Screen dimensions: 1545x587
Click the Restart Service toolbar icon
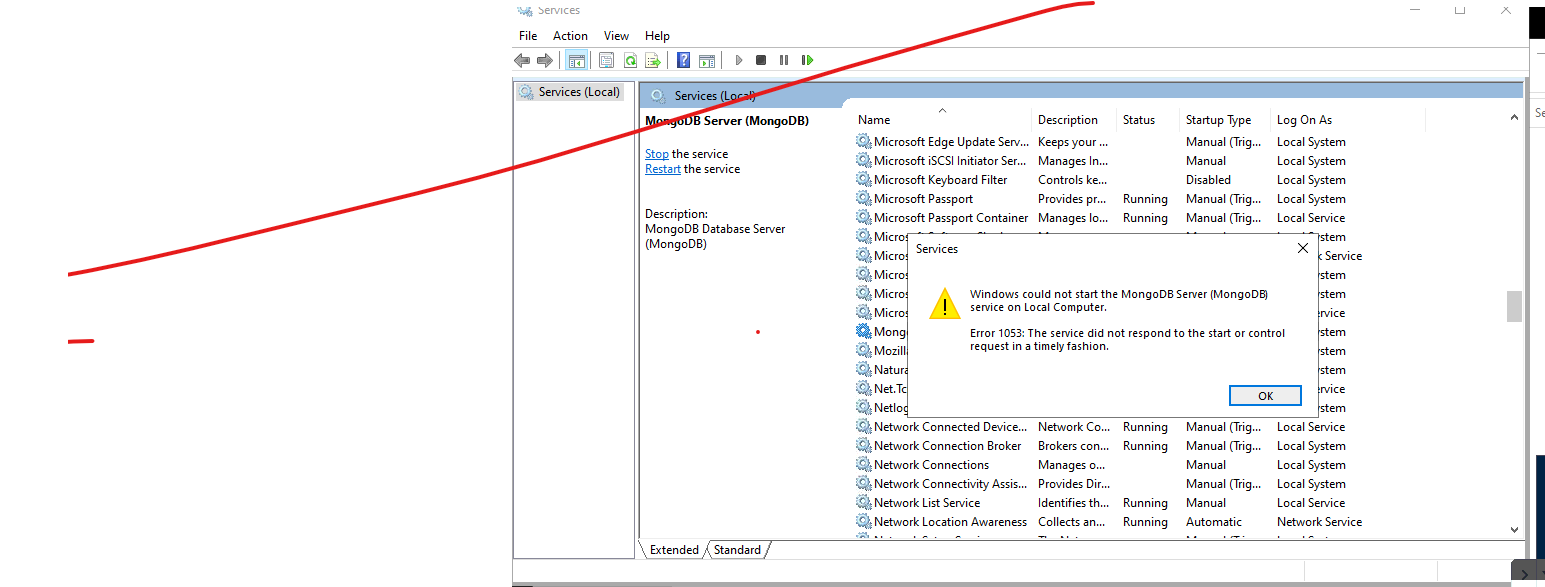pos(807,60)
